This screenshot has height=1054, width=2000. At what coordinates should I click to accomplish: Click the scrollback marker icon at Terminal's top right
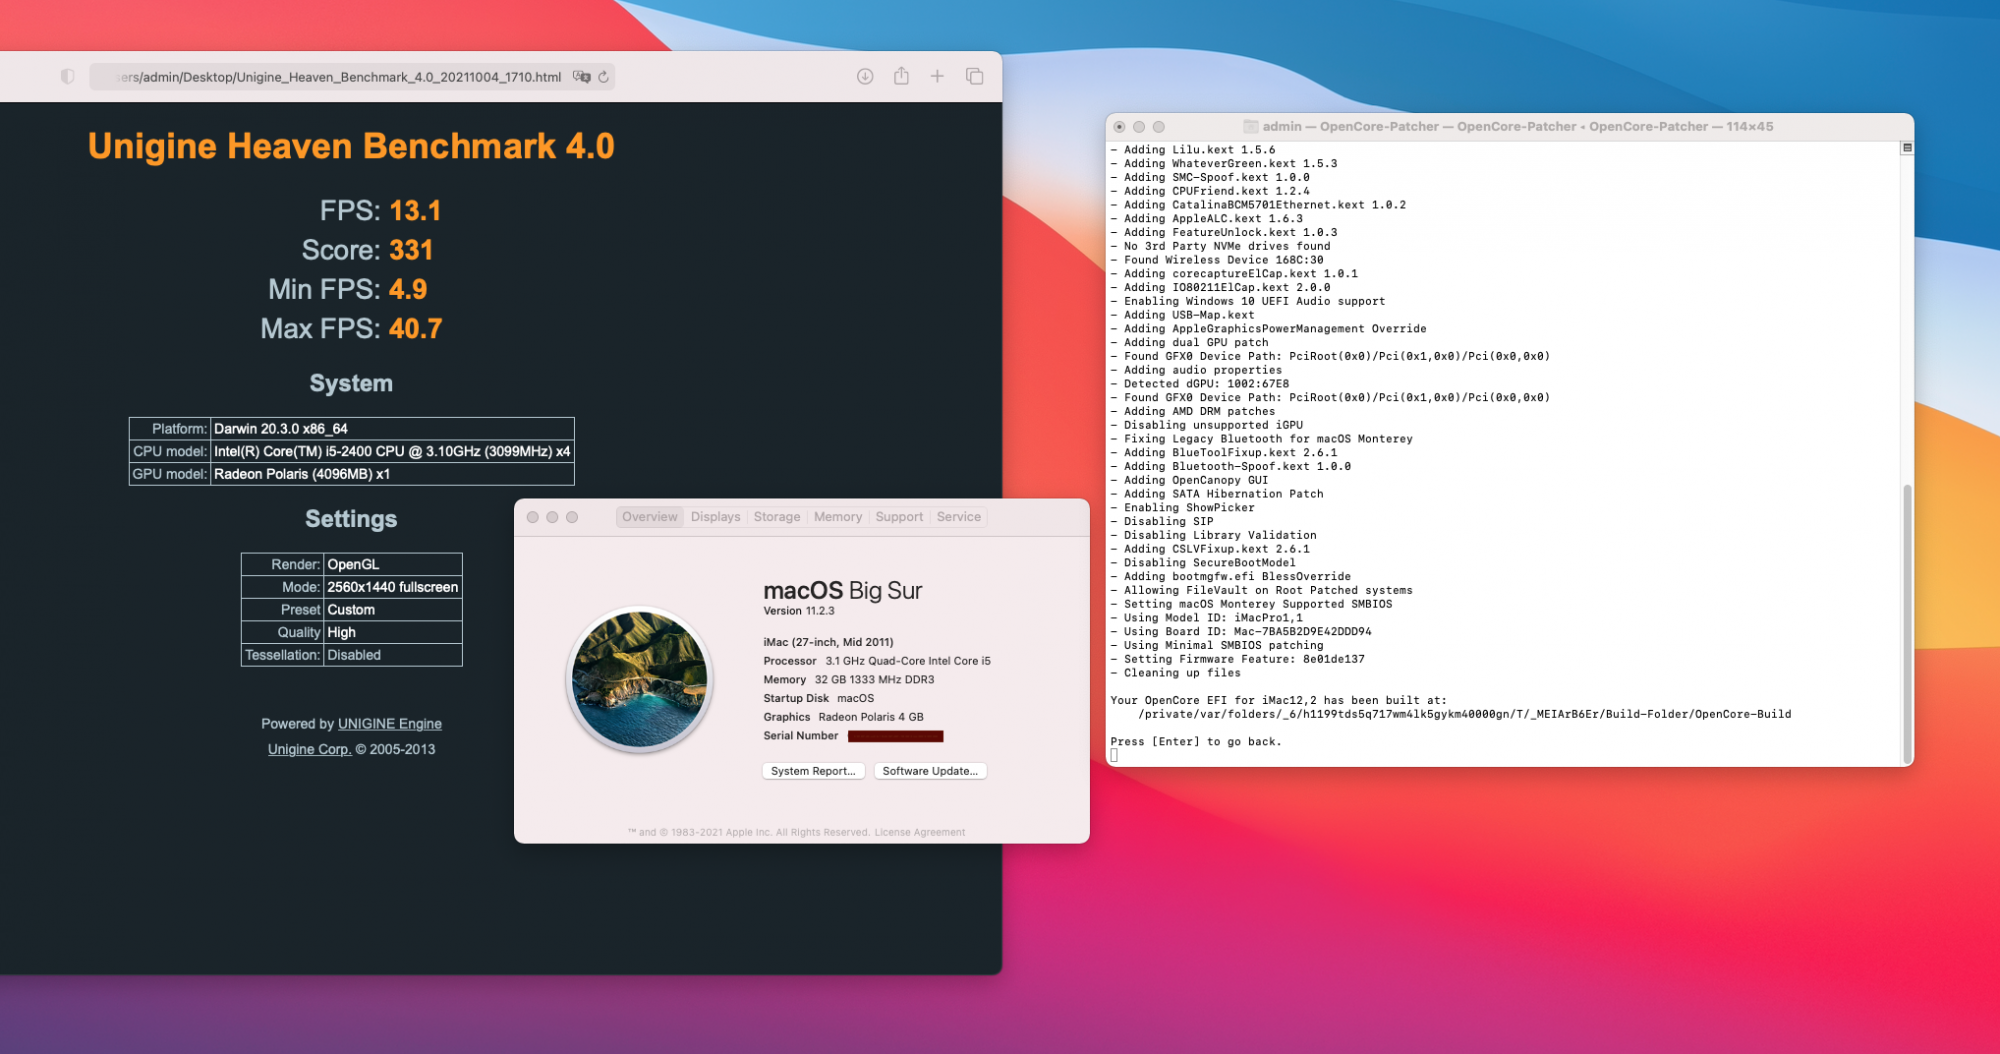tap(1907, 148)
